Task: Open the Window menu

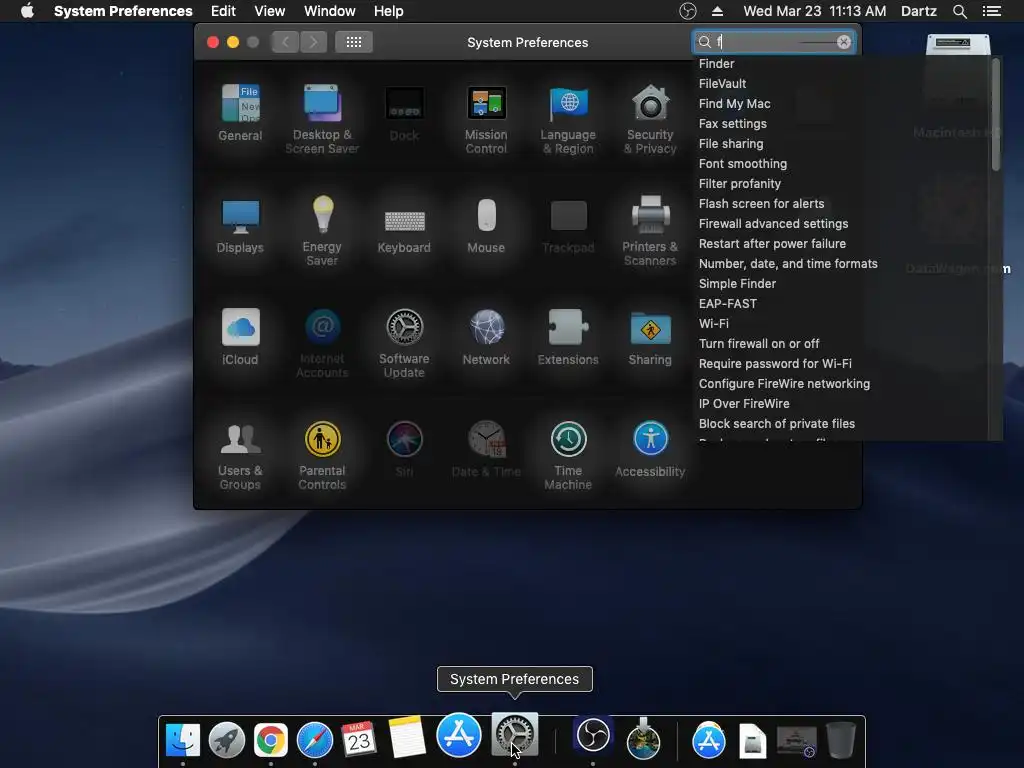Action: [x=330, y=11]
